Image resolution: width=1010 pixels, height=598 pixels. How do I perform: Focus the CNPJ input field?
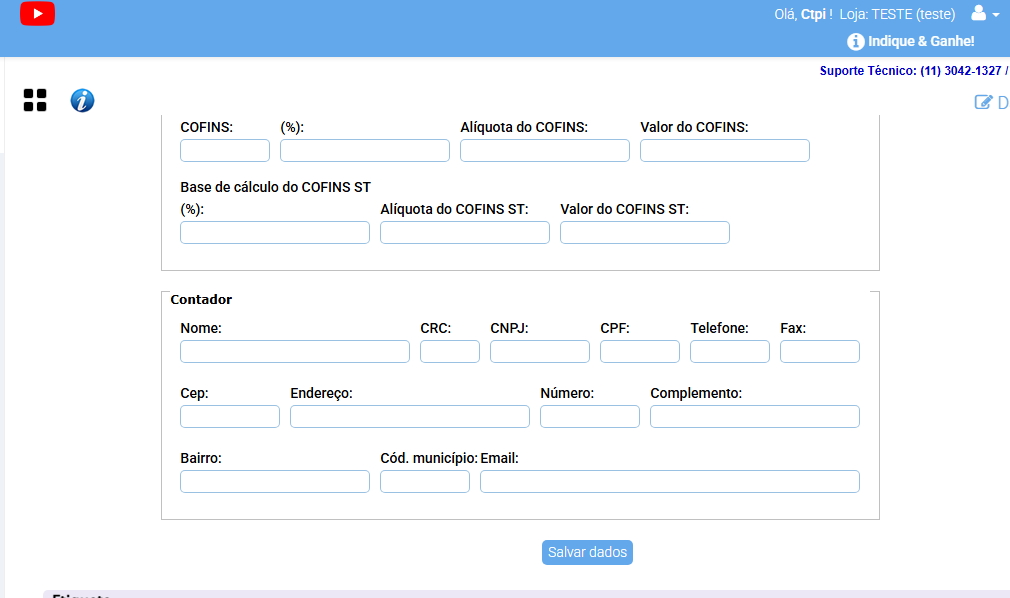click(539, 351)
